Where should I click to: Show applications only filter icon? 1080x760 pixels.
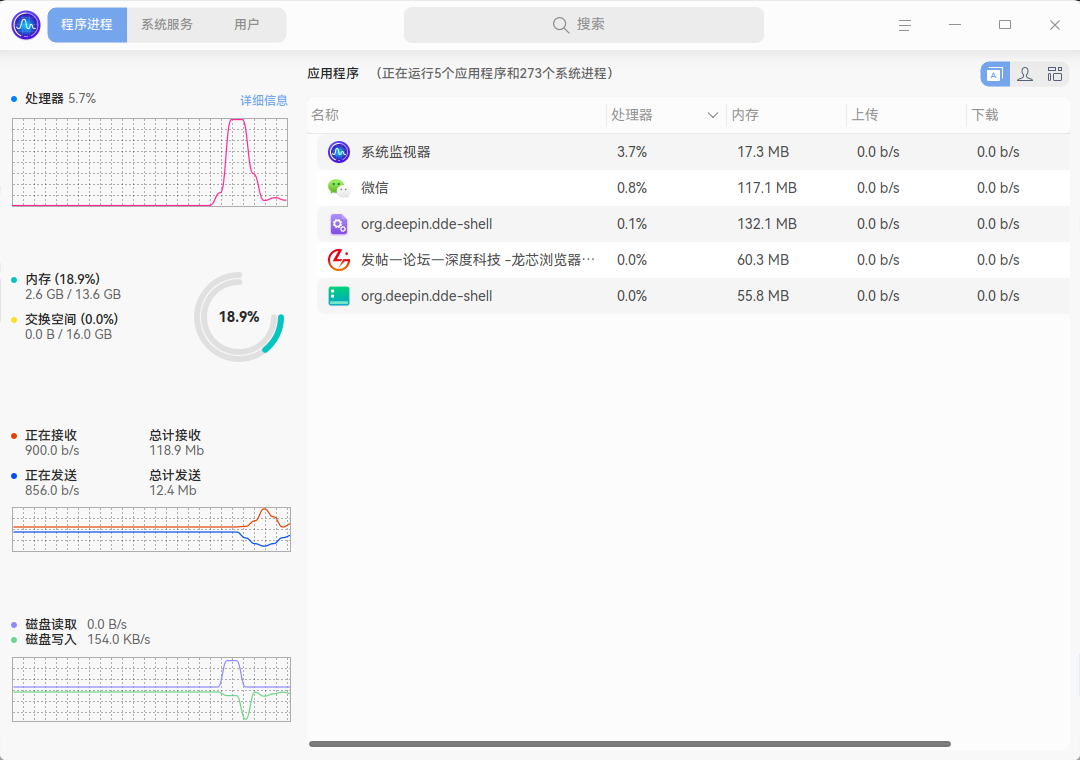(995, 74)
